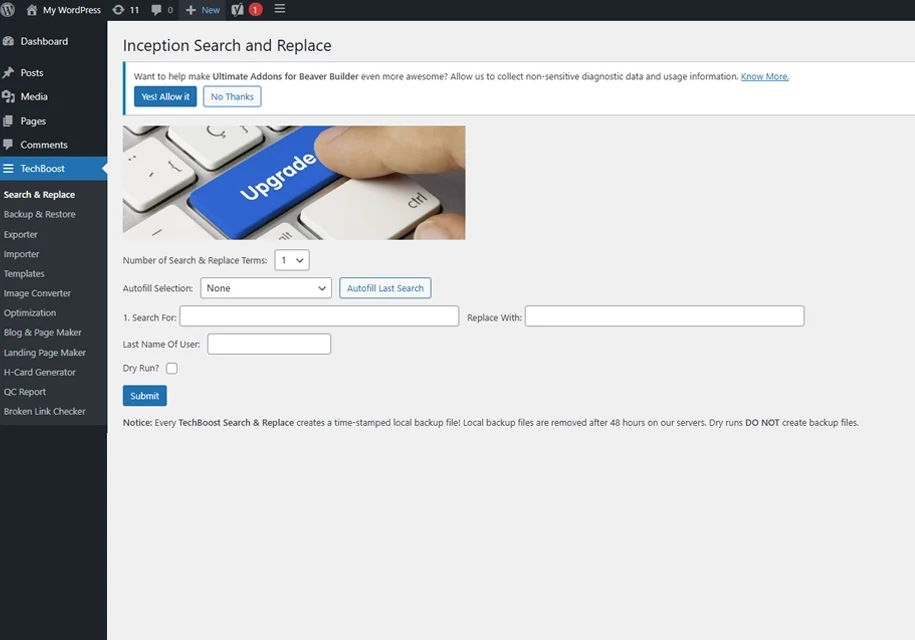Click the hamburger menu icon in admin bar

(280, 9)
